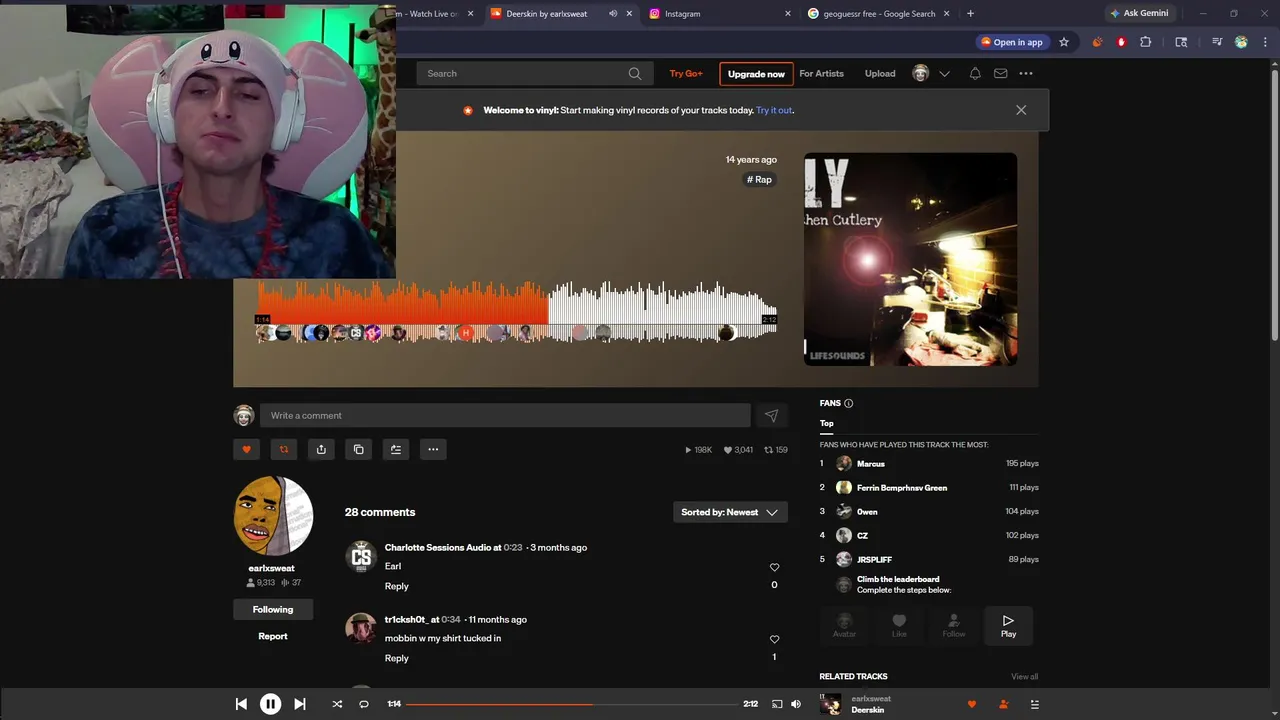Open profile avatar in header
This screenshot has height=720, width=1280.
(921, 73)
